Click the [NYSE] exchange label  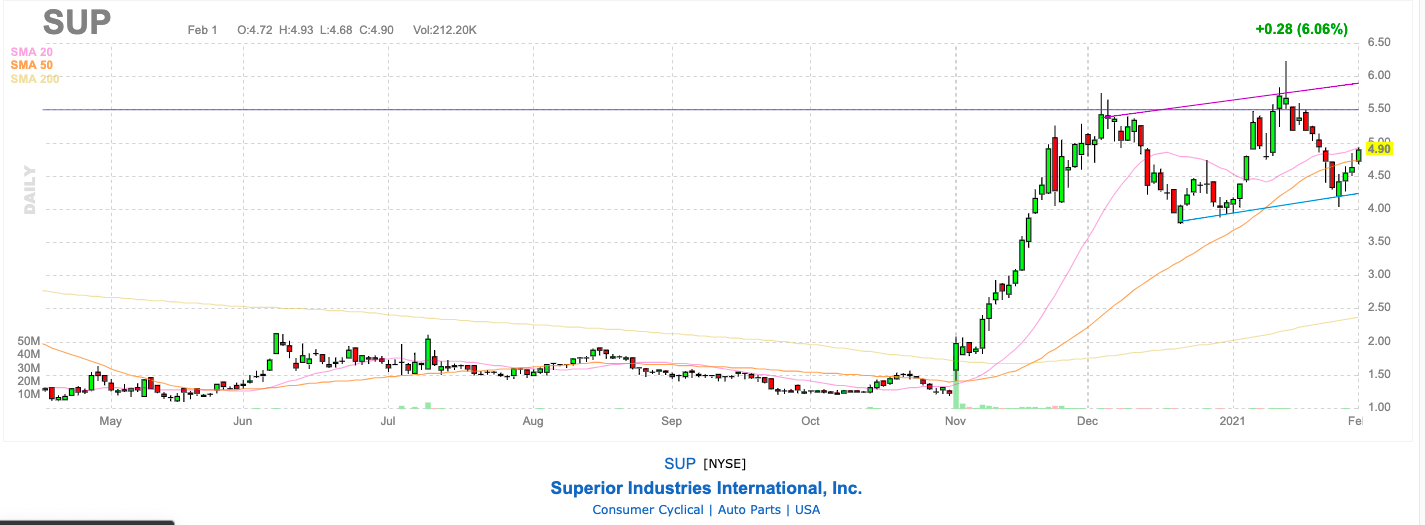pyautogui.click(x=724, y=463)
